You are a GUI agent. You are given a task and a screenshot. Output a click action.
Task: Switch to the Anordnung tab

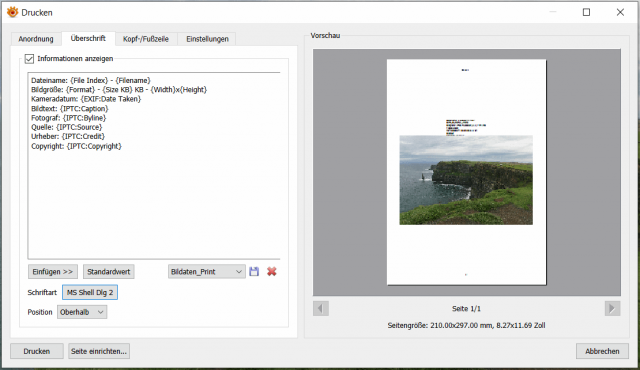[36, 39]
